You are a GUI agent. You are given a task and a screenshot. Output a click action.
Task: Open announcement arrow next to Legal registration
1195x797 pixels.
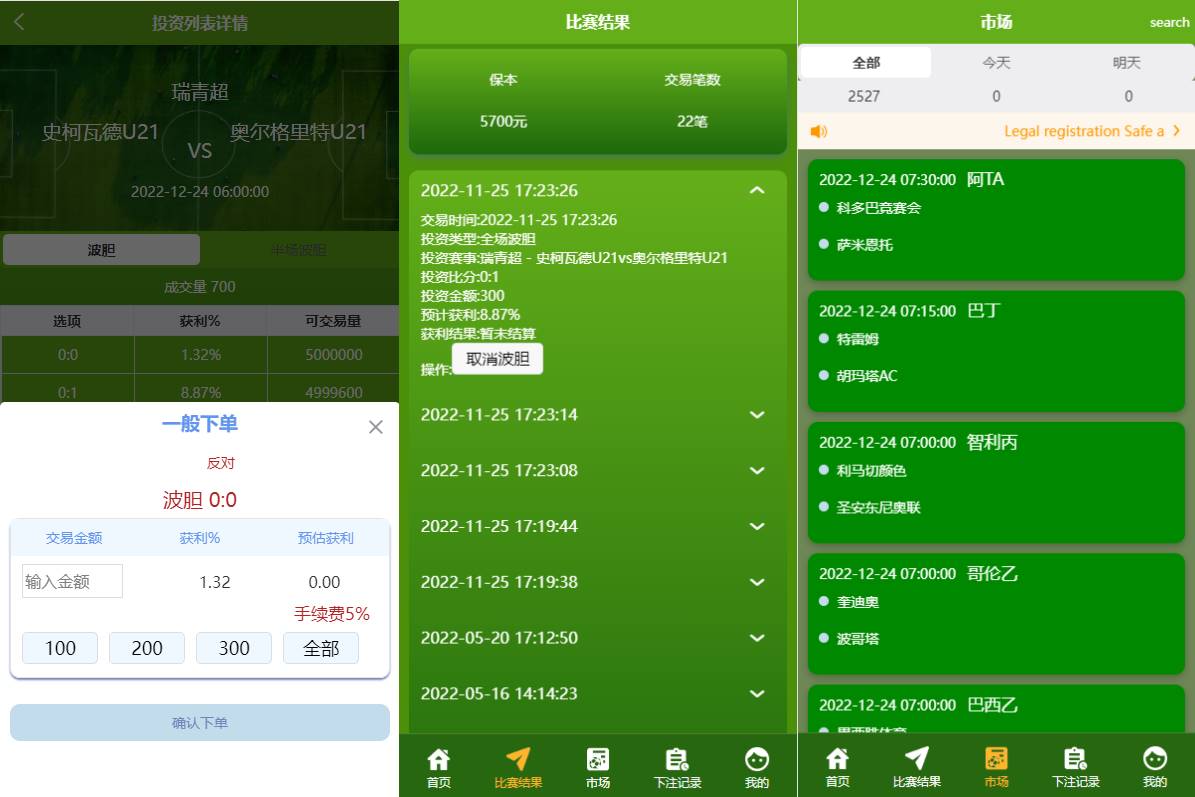[1177, 131]
